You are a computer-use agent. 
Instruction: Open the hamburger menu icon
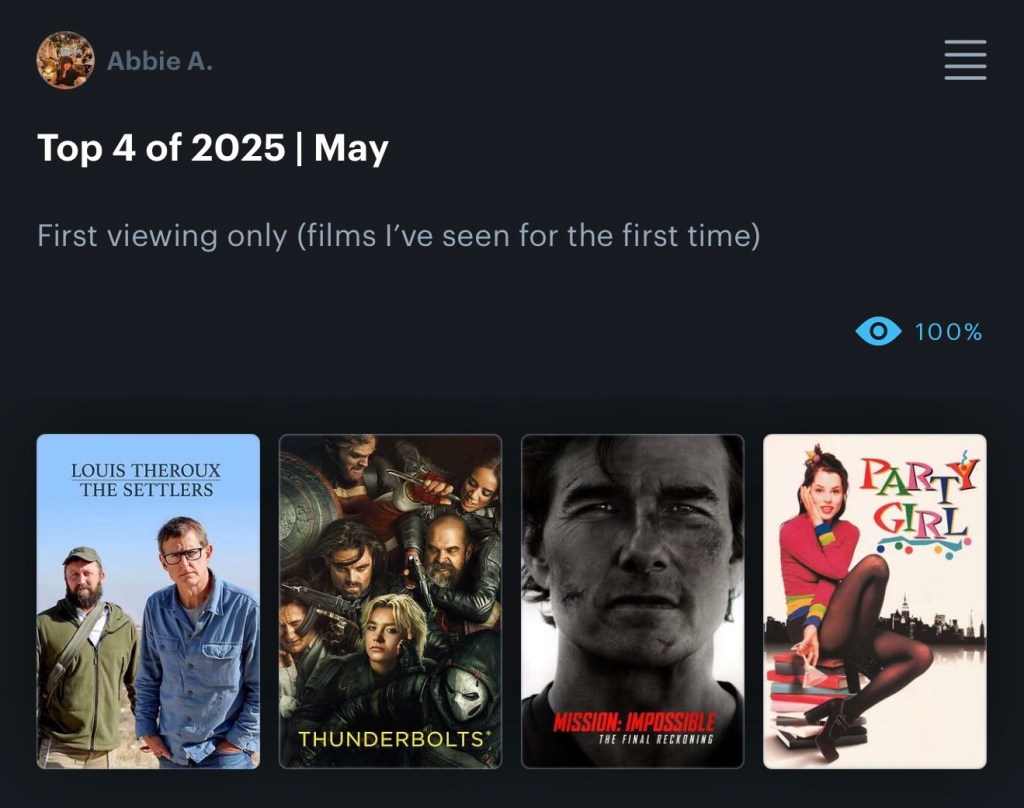point(965,60)
